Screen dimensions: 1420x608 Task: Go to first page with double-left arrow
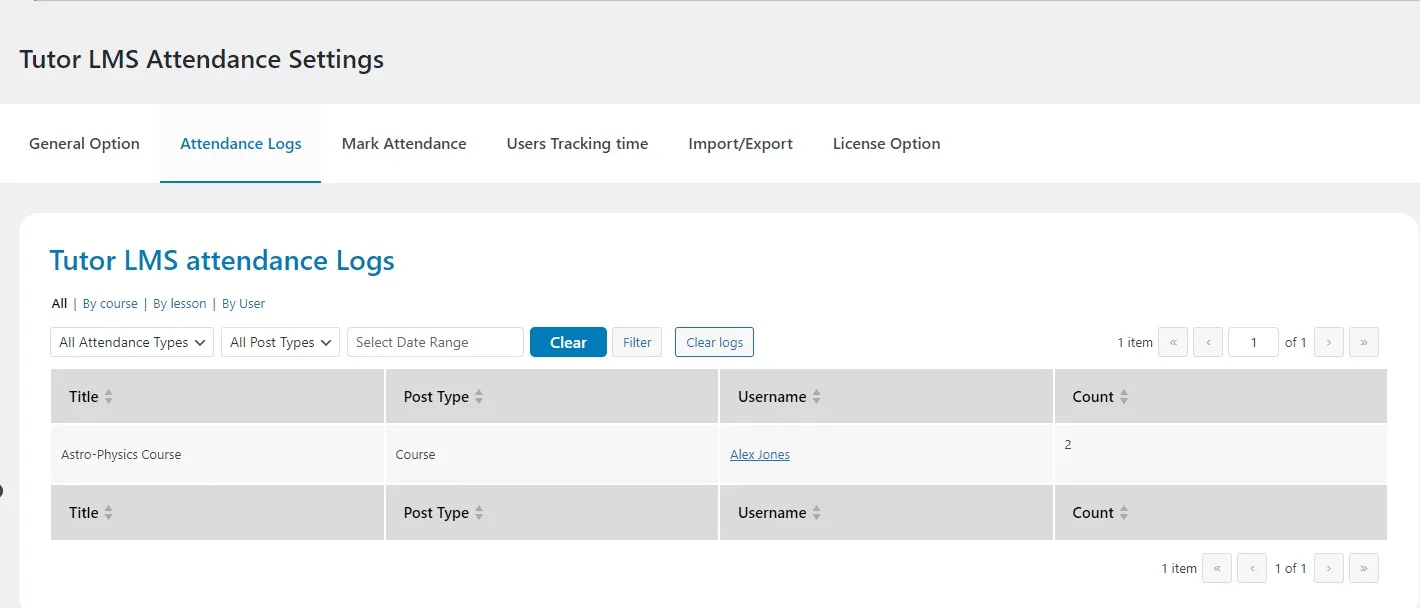click(x=1173, y=342)
